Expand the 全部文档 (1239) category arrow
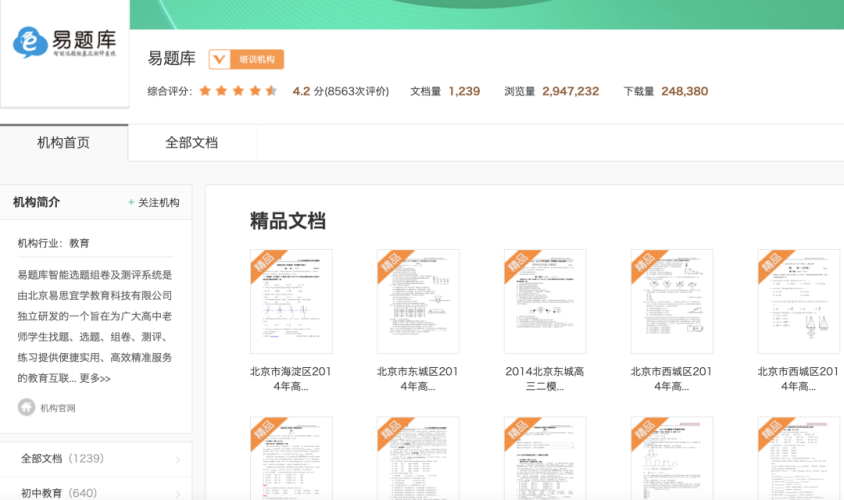844x500 pixels. click(x=178, y=460)
